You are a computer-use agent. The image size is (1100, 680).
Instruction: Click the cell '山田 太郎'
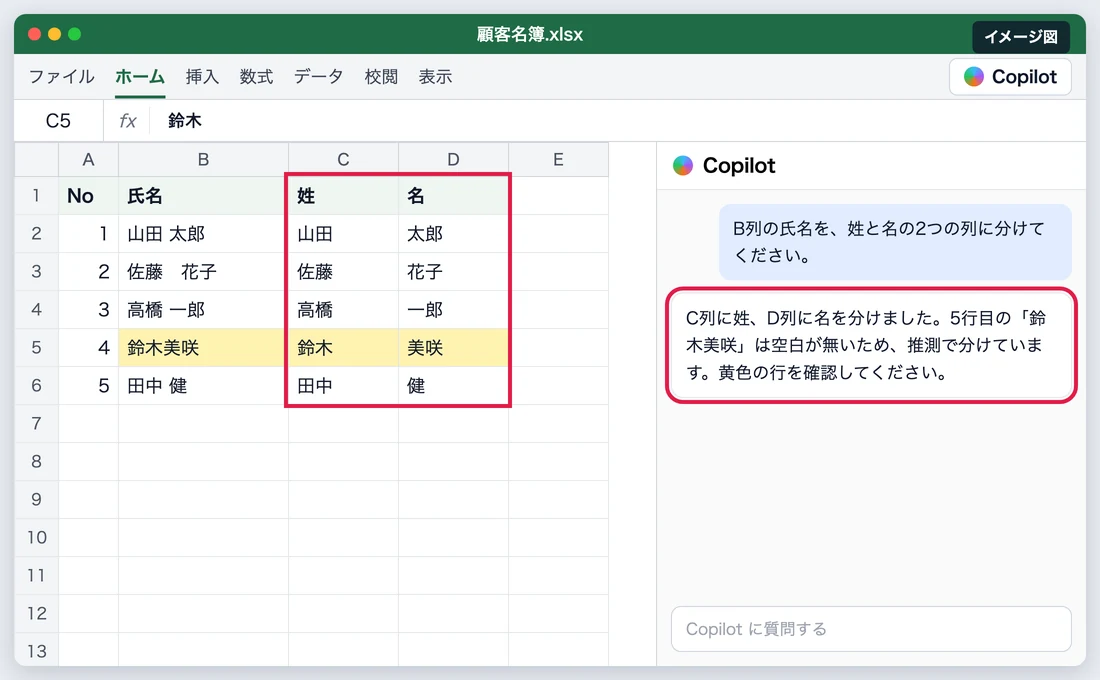[x=203, y=234]
